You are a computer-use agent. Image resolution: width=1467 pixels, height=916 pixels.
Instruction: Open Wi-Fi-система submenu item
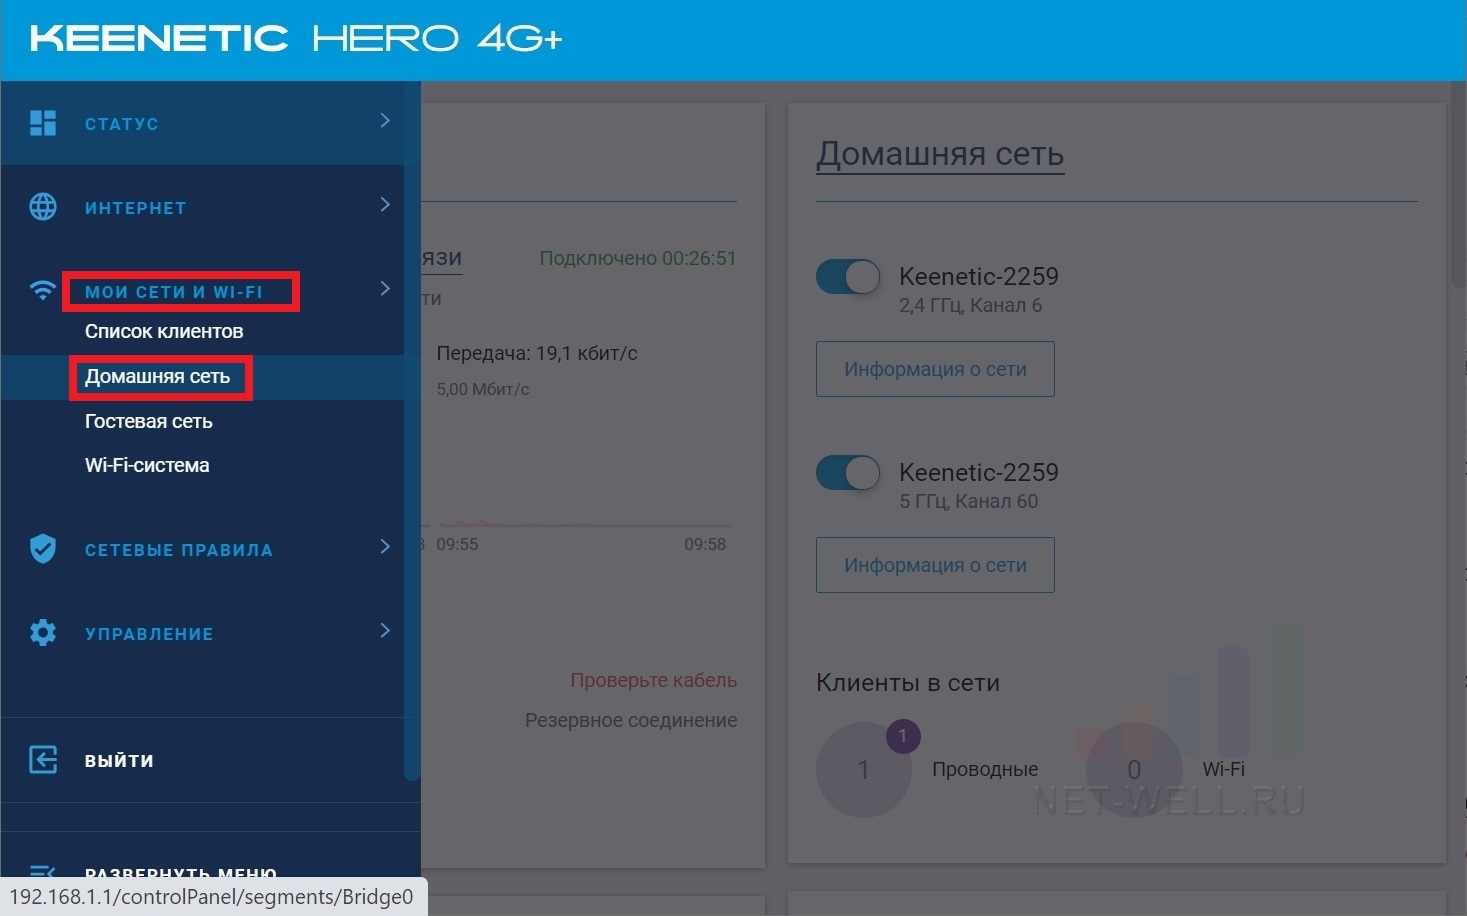[147, 465]
